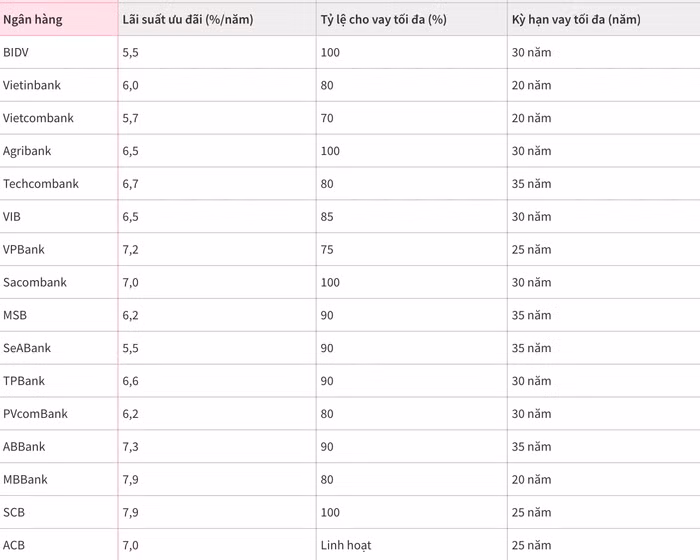Click the VPBank name cell
Image resolution: width=700 pixels, height=560 pixels.
(24, 249)
